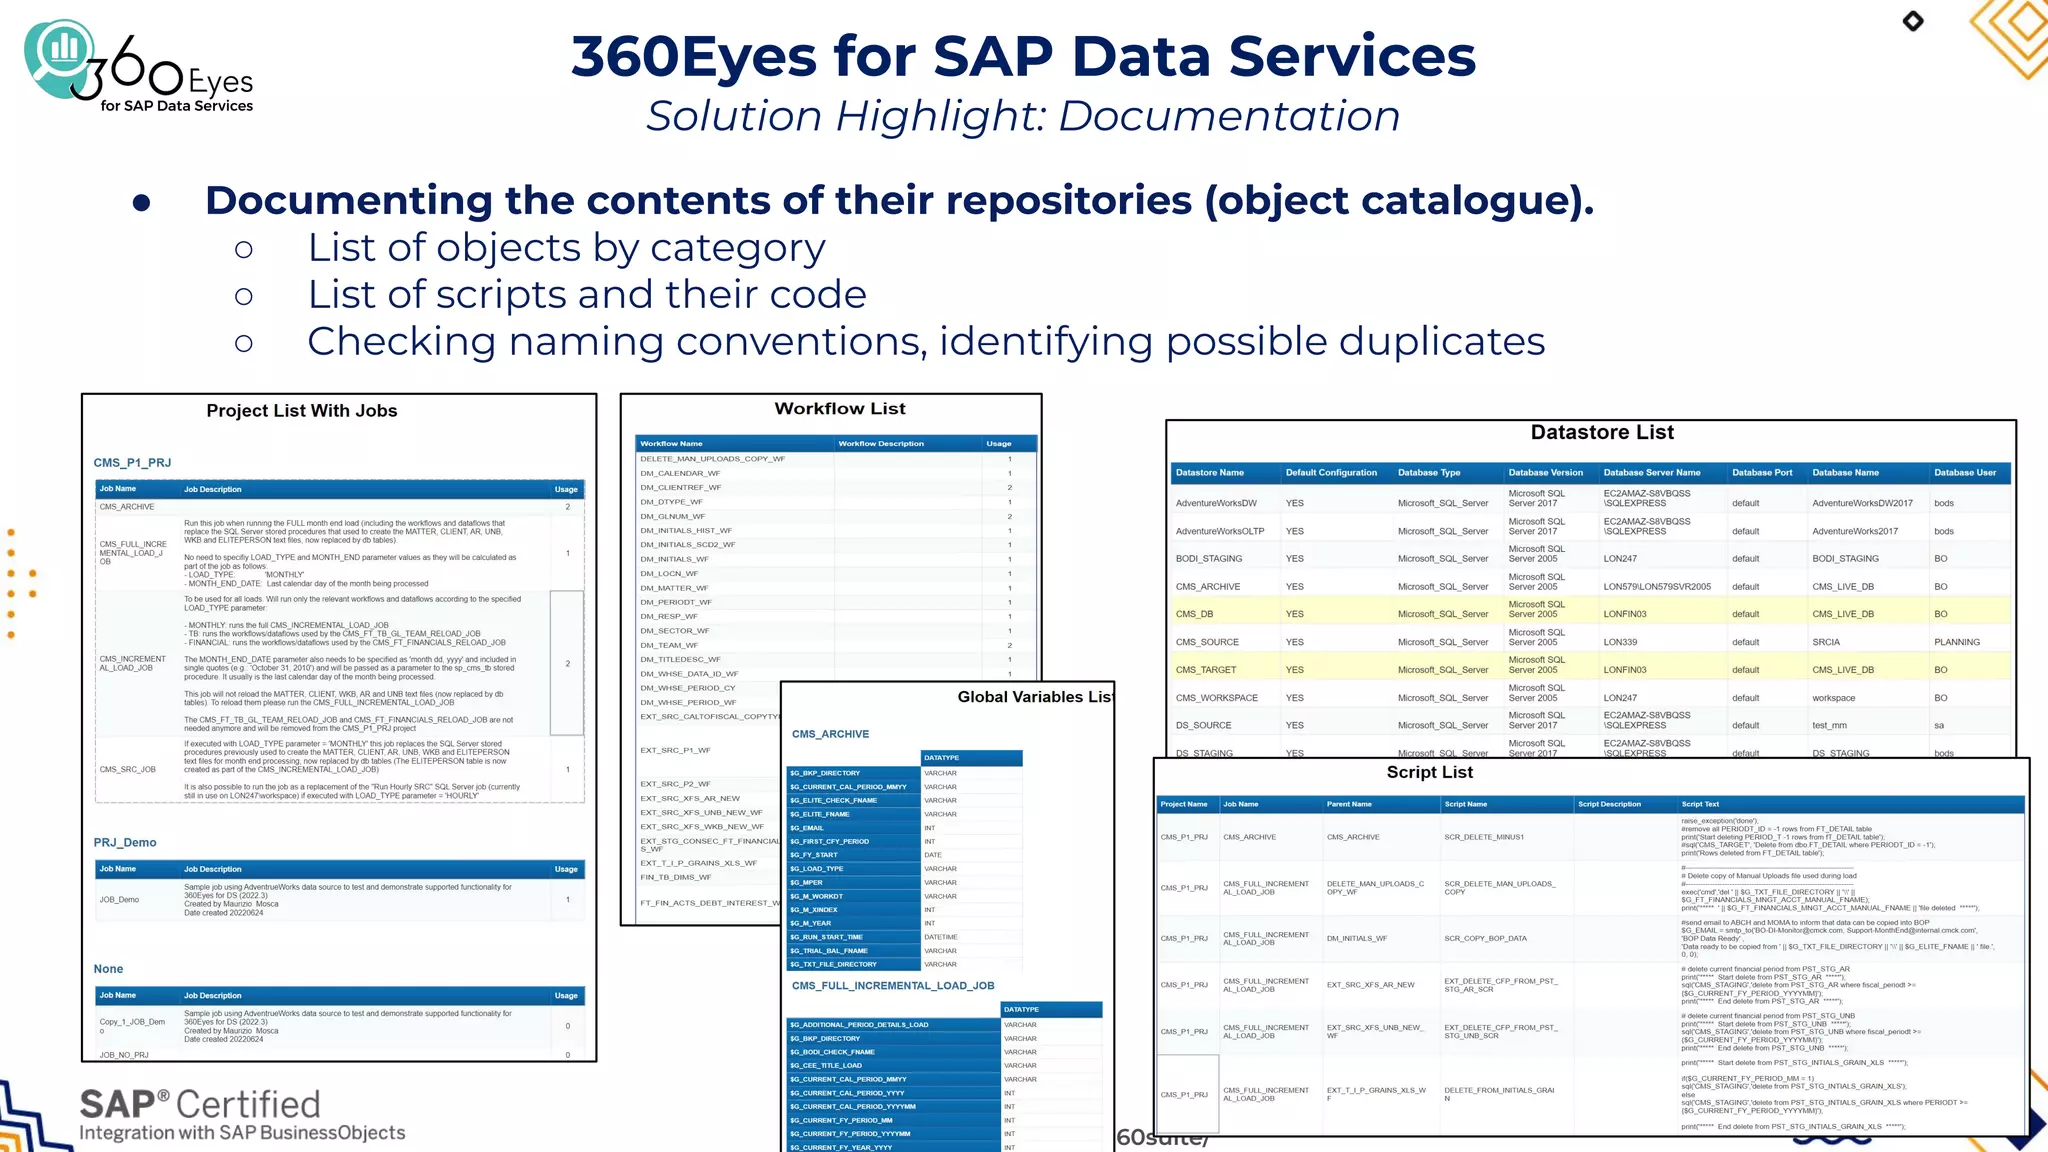Click hollow bullet beside Checking naming conventions
This screenshot has width=2048, height=1152.
244,343
